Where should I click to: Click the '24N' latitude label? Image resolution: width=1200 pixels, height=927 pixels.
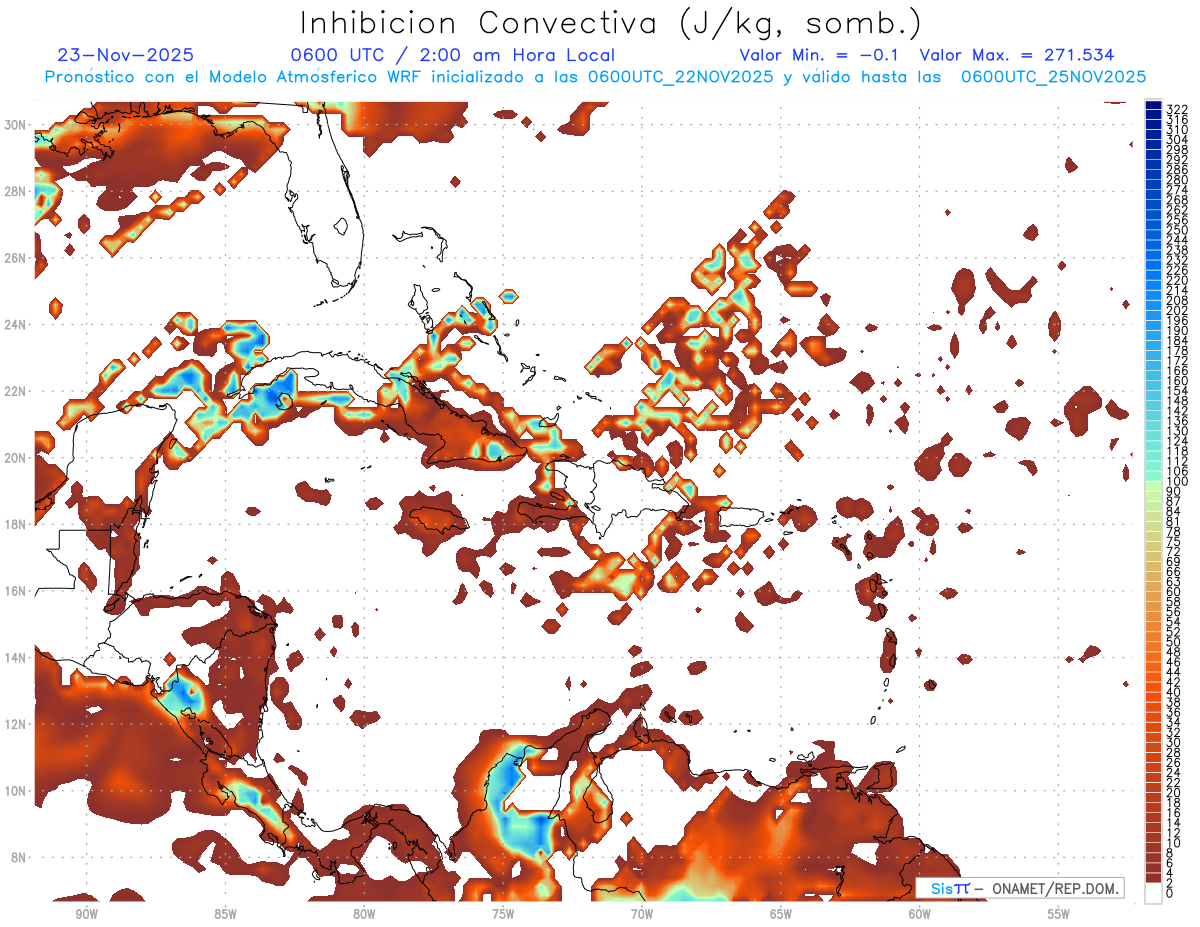17,324
